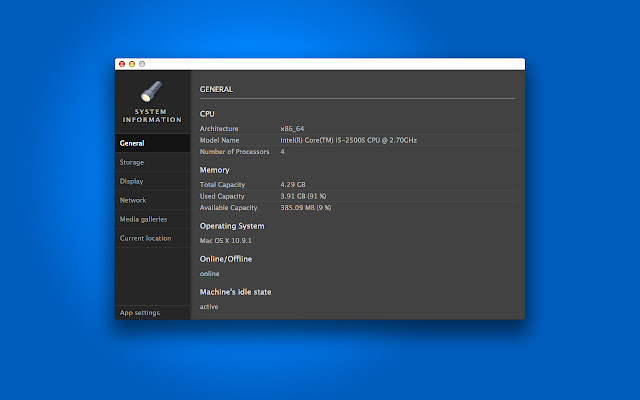The image size is (640, 400).
Task: Select the x86_64 architecture value
Action: tap(292, 129)
